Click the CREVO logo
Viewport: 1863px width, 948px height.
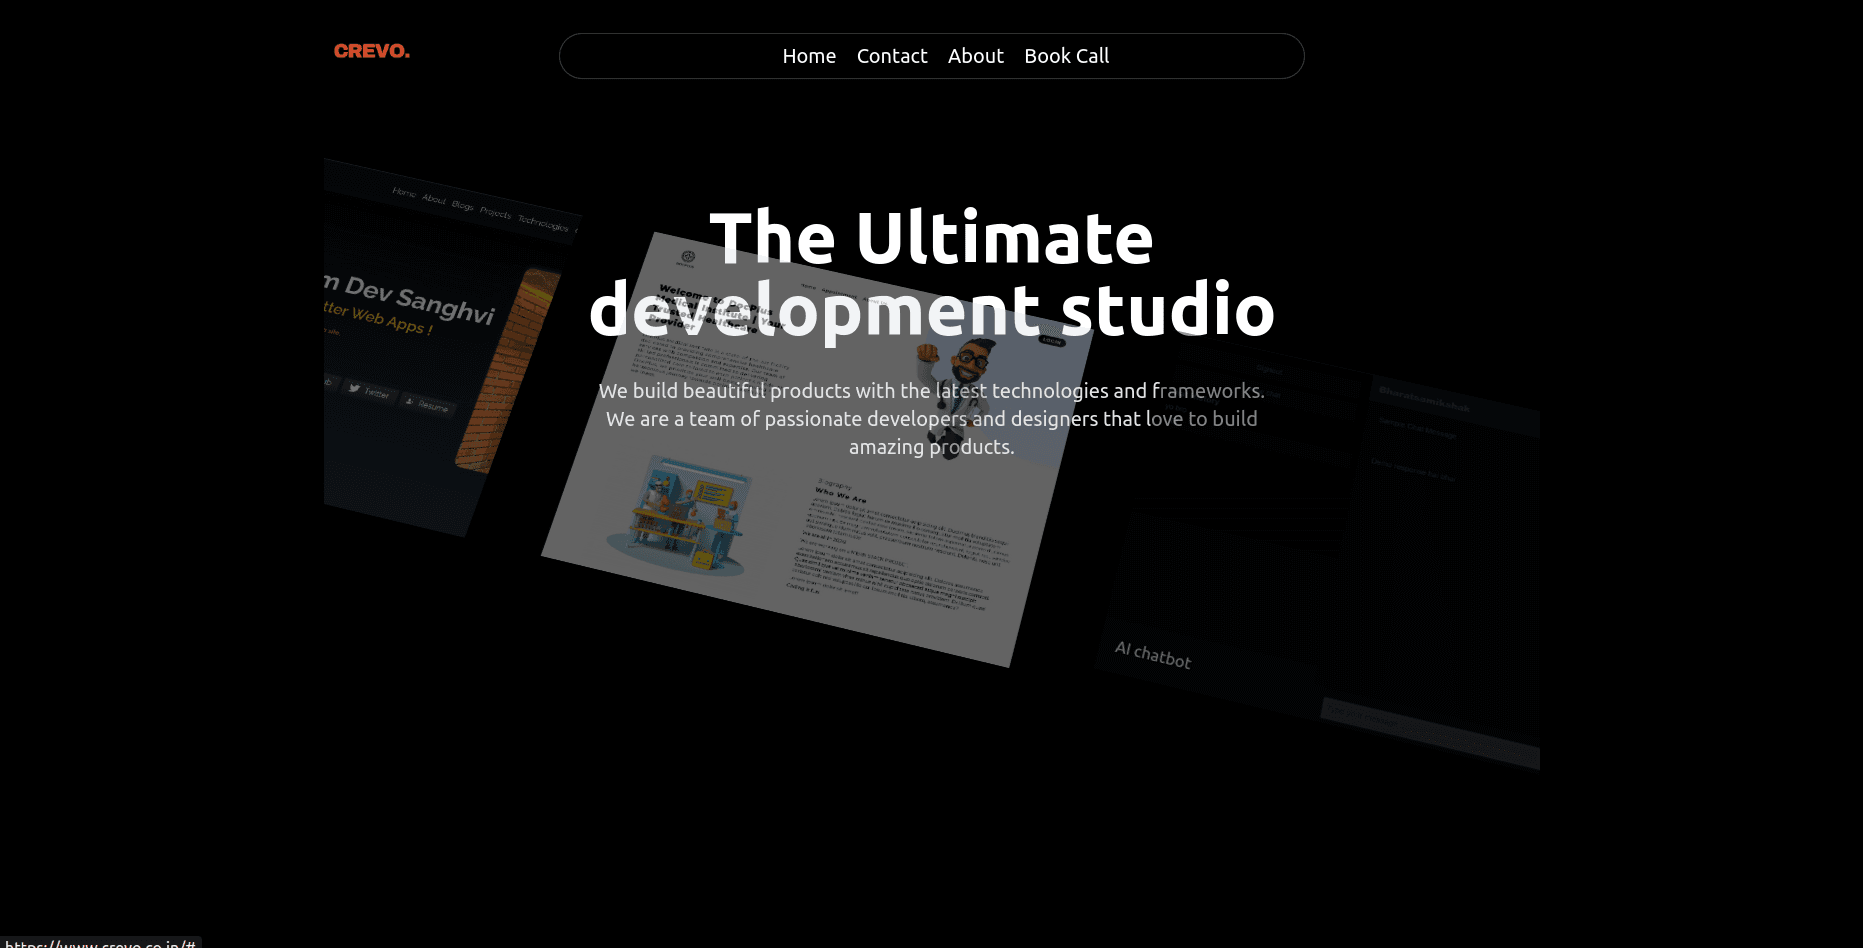click(372, 51)
